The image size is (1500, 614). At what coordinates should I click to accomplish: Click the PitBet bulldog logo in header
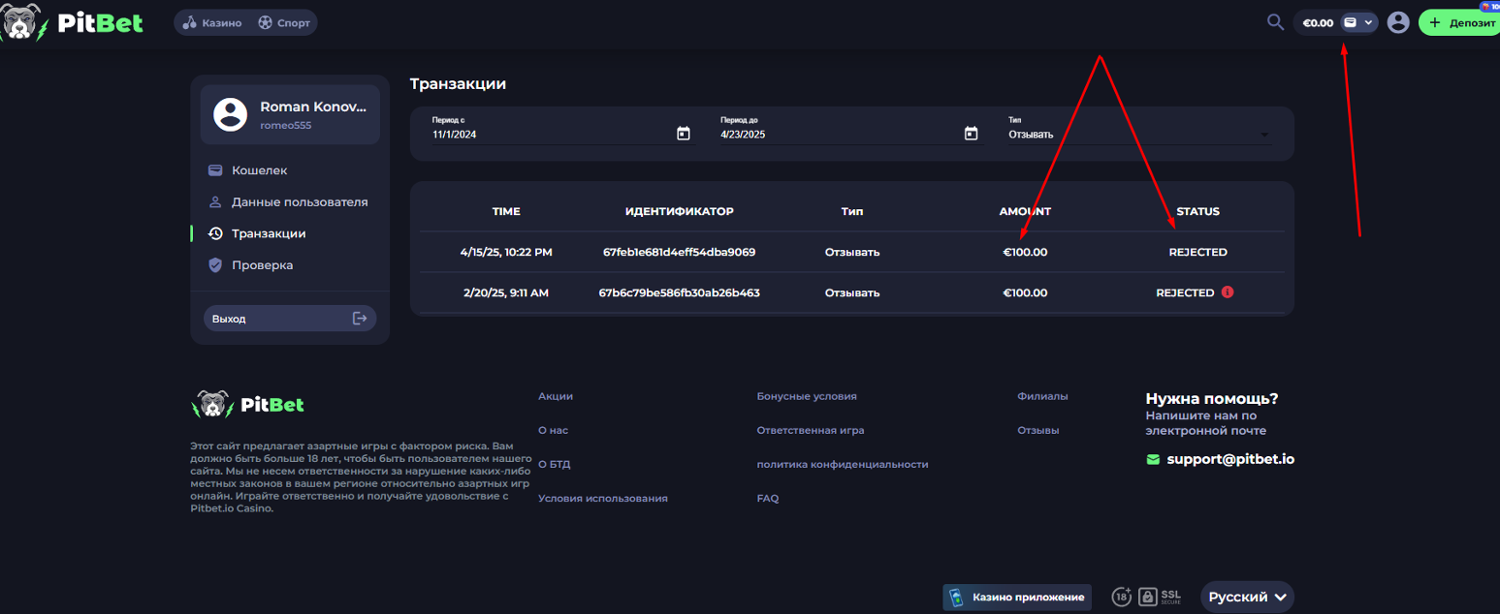[x=20, y=22]
